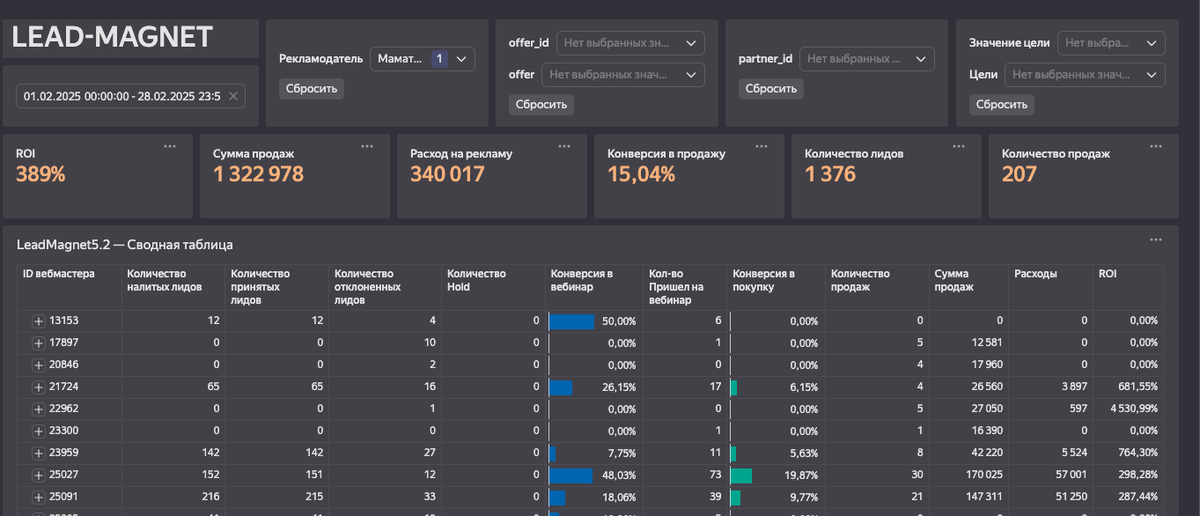Image resolution: width=1200 pixels, height=516 pixels.
Task: Expand row for webmaster 23959
Action: tap(39, 453)
